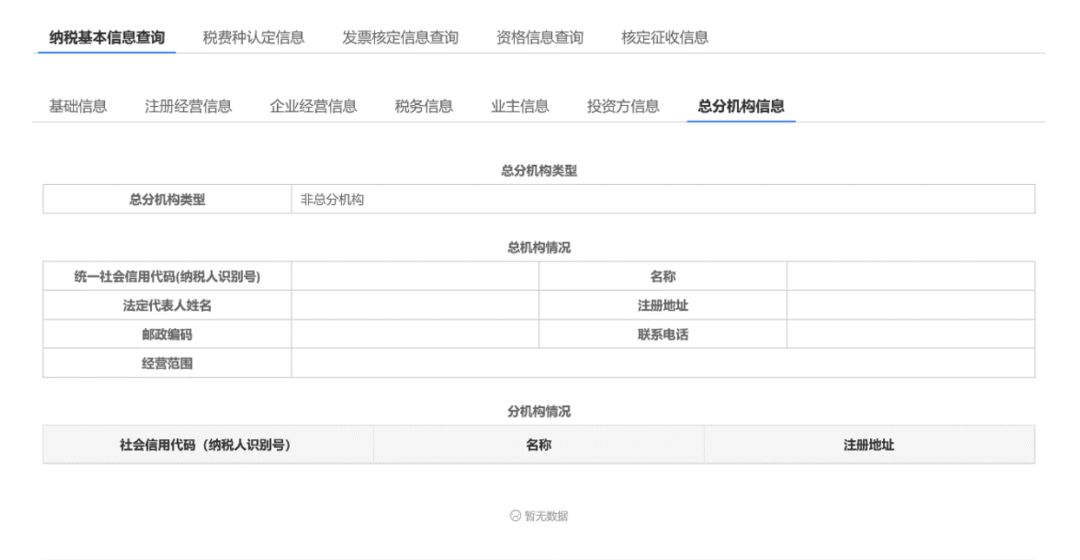Open 发票核定信息查询 tab

coord(400,37)
